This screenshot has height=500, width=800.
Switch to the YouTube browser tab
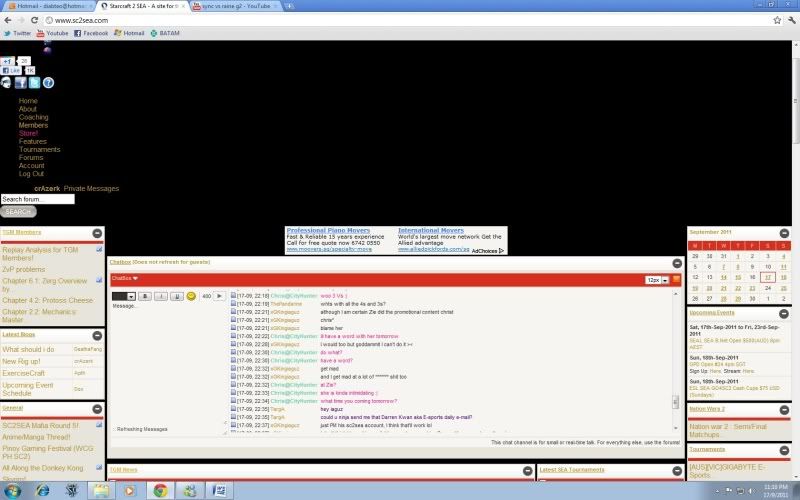tap(236, 6)
